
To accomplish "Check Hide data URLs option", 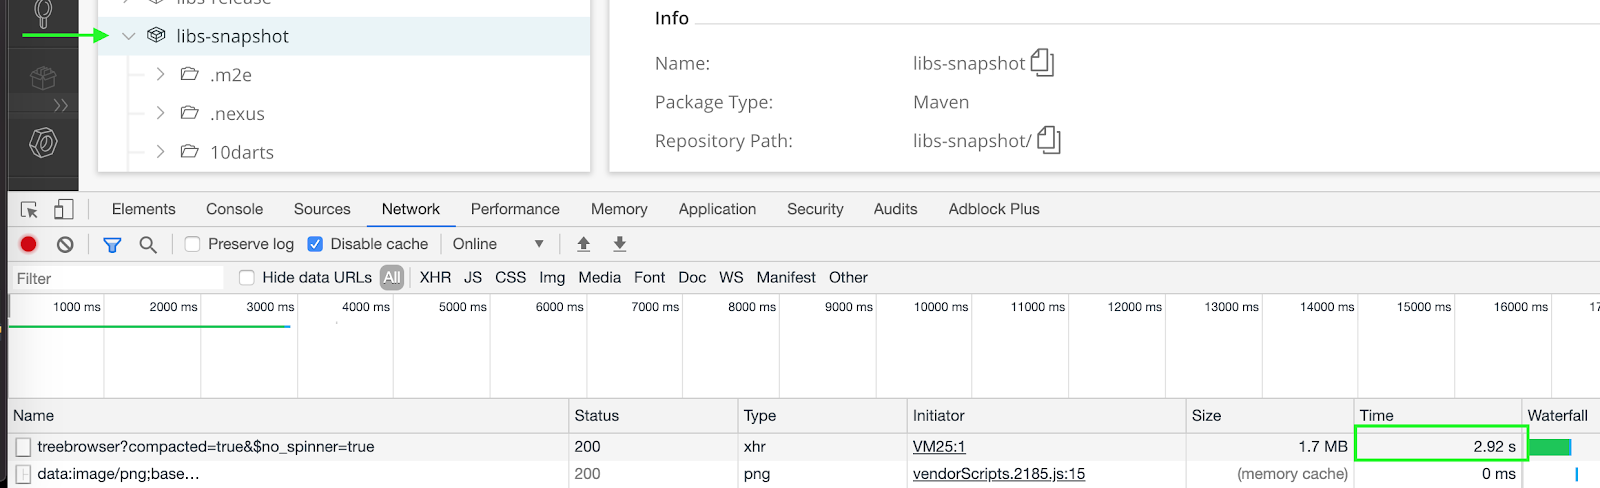I will tap(247, 277).
